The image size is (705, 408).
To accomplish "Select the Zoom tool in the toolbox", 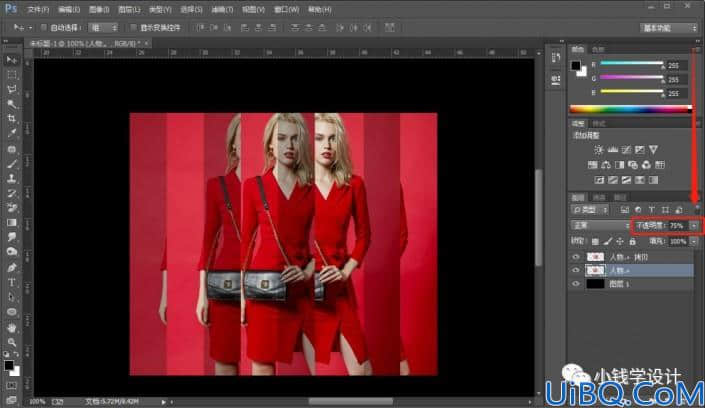I will click(12, 342).
